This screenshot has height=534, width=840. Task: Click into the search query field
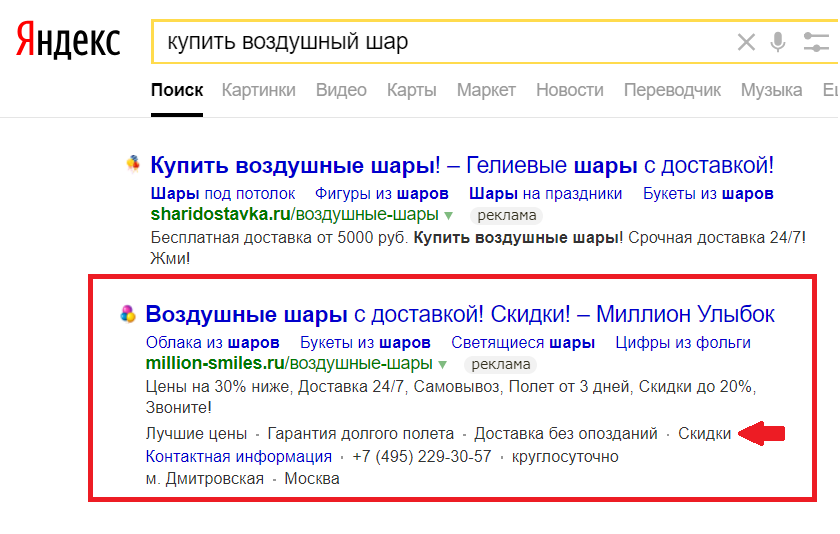point(440,42)
